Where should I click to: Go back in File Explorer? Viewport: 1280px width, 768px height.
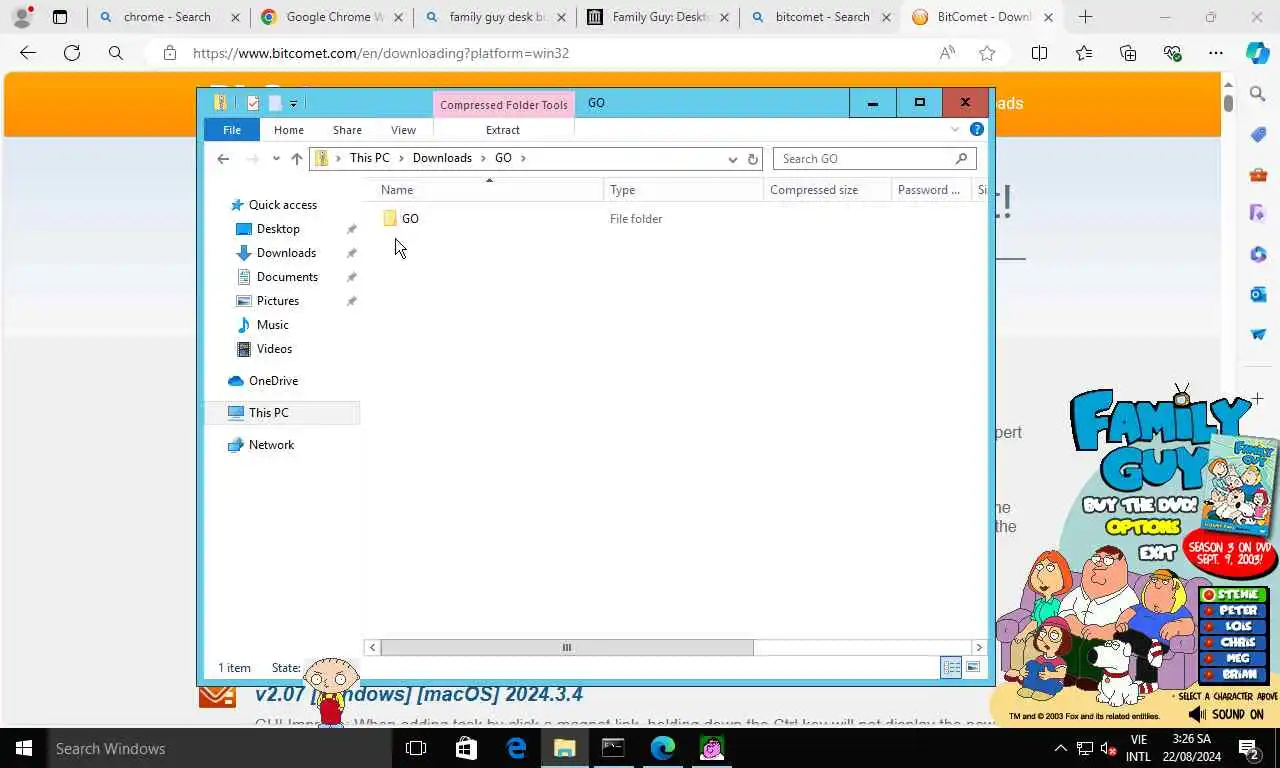click(x=223, y=158)
